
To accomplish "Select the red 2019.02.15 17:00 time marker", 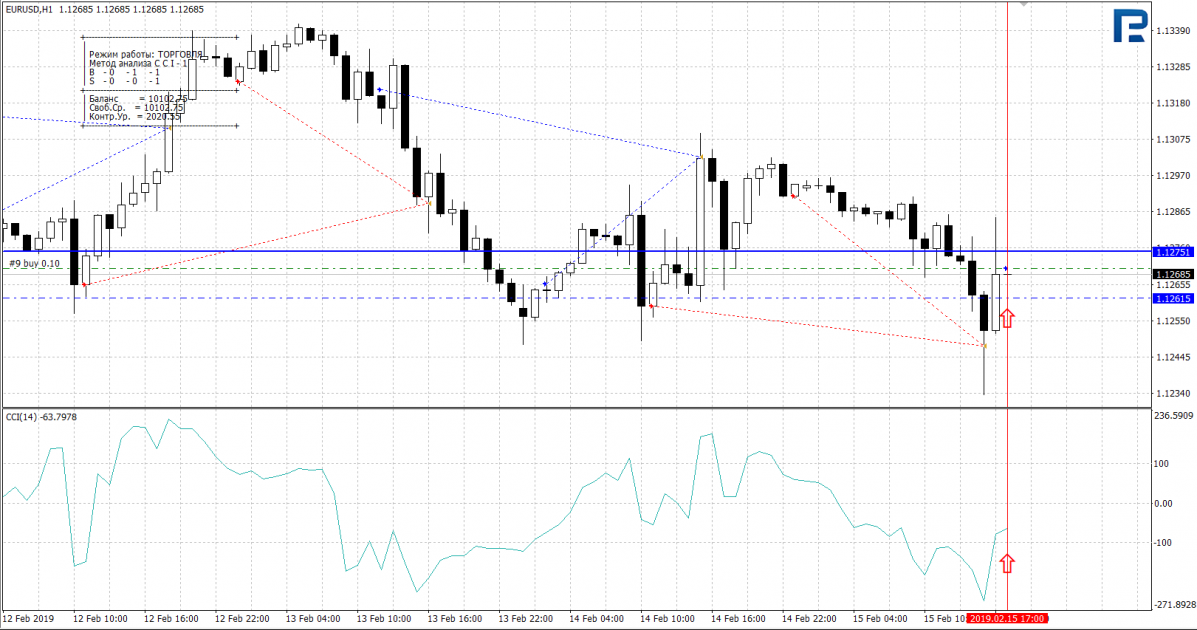I will coord(1008,619).
